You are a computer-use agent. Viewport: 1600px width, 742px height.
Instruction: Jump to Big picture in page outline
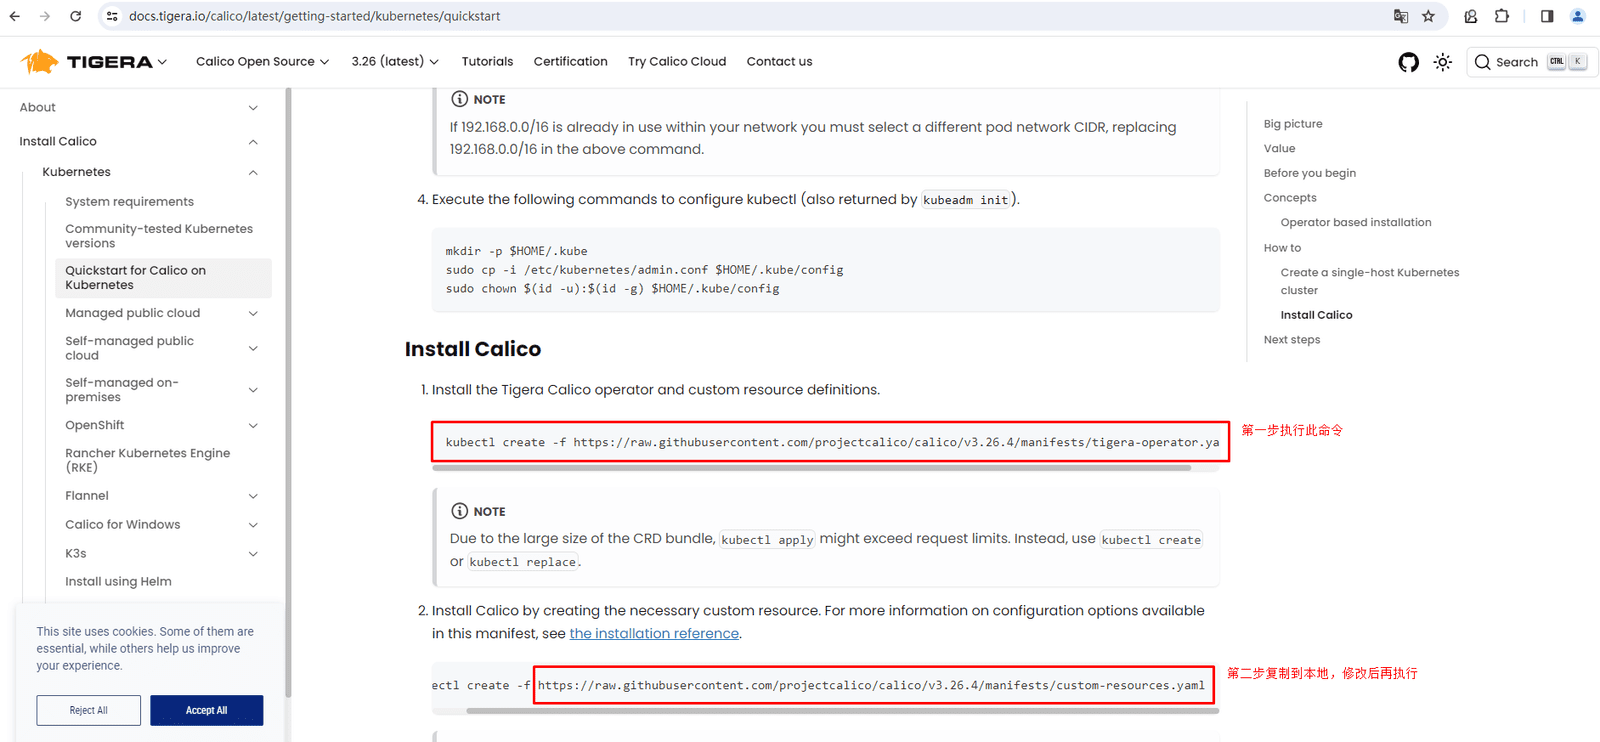(x=1293, y=124)
